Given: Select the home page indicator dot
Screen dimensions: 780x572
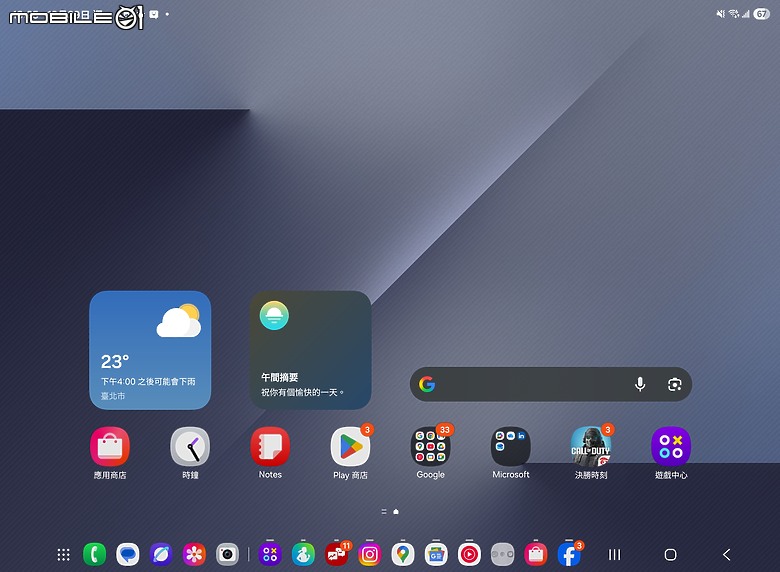Looking at the screenshot, I should pos(396,511).
